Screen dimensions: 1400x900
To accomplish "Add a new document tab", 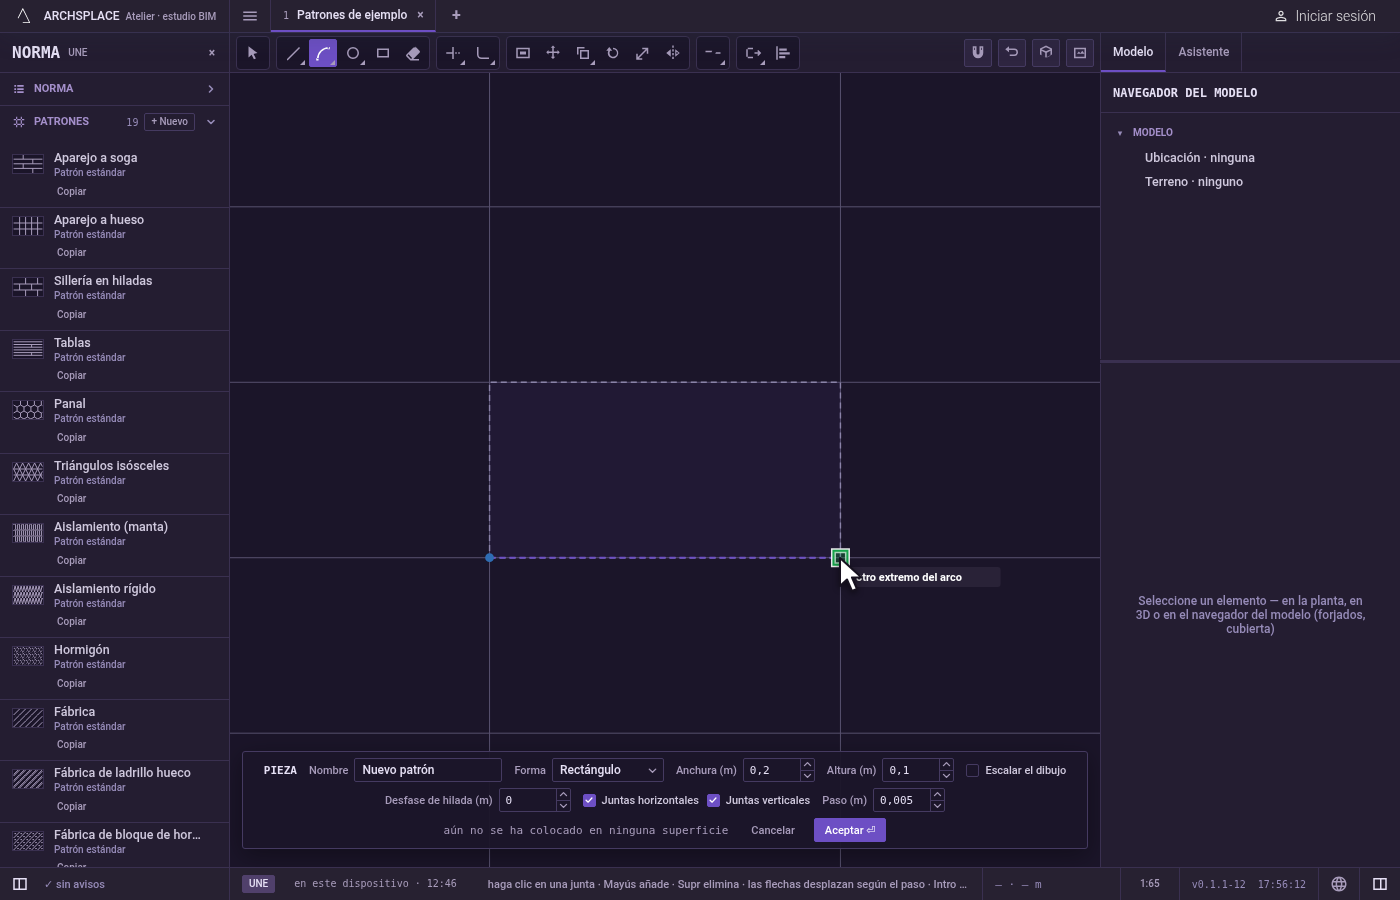I will (x=456, y=15).
